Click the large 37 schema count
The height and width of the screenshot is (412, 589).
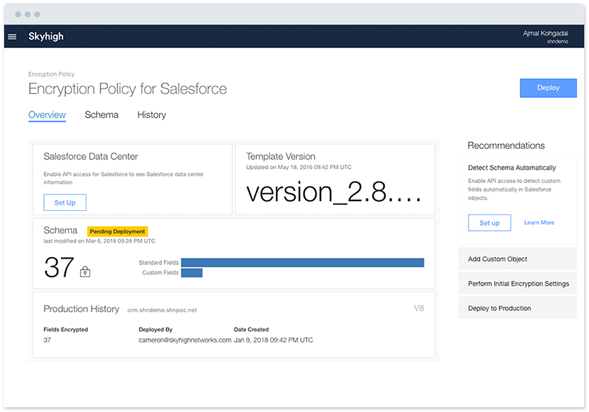[x=59, y=267]
